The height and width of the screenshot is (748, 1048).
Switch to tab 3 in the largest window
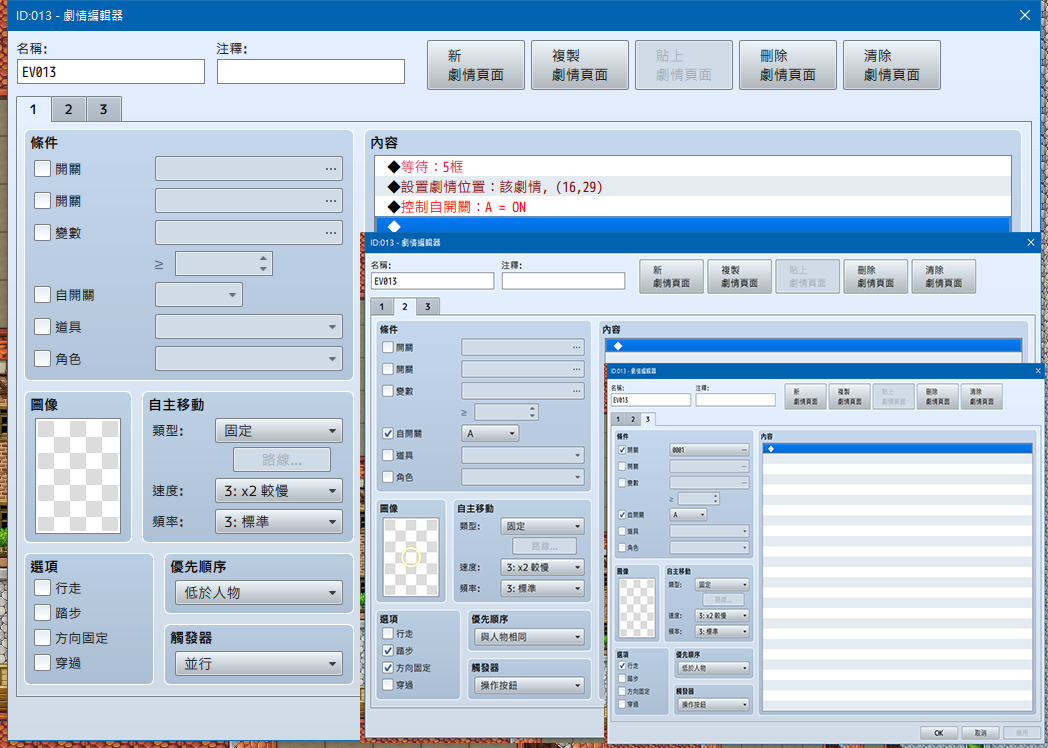pos(104,109)
